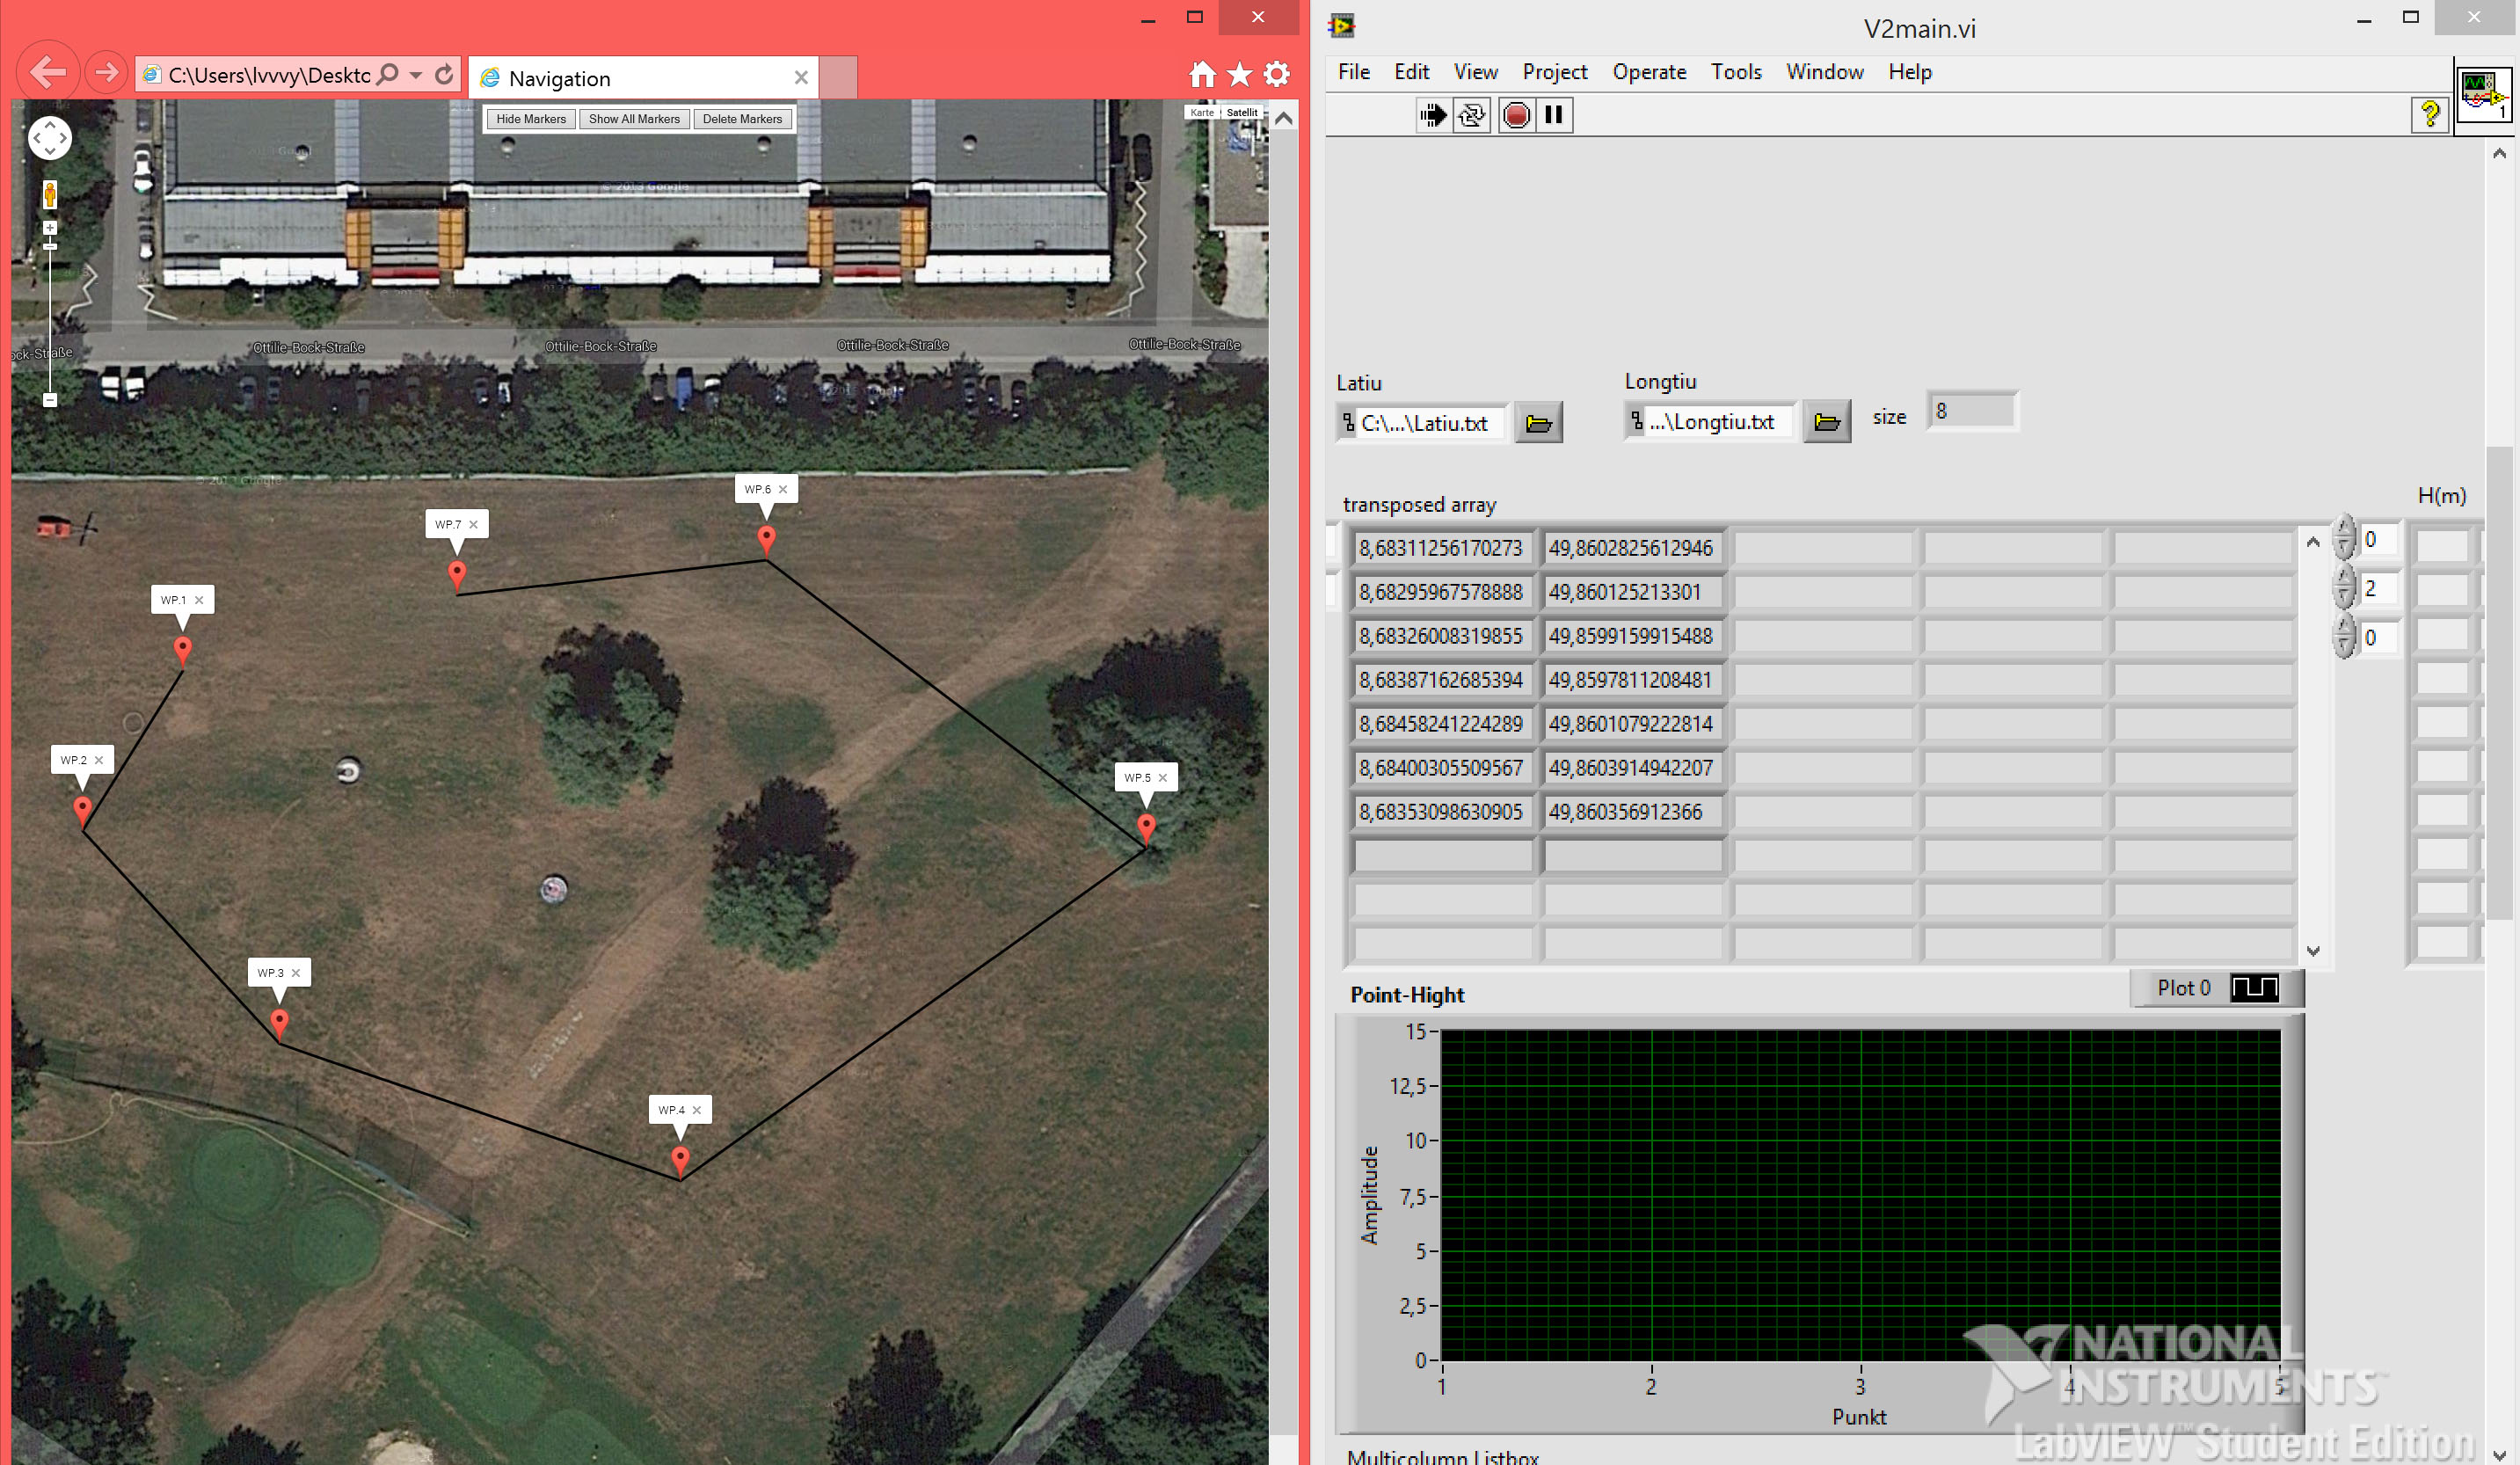
Task: Click the Pause button in LabVIEW toolbar
Action: pos(1553,115)
